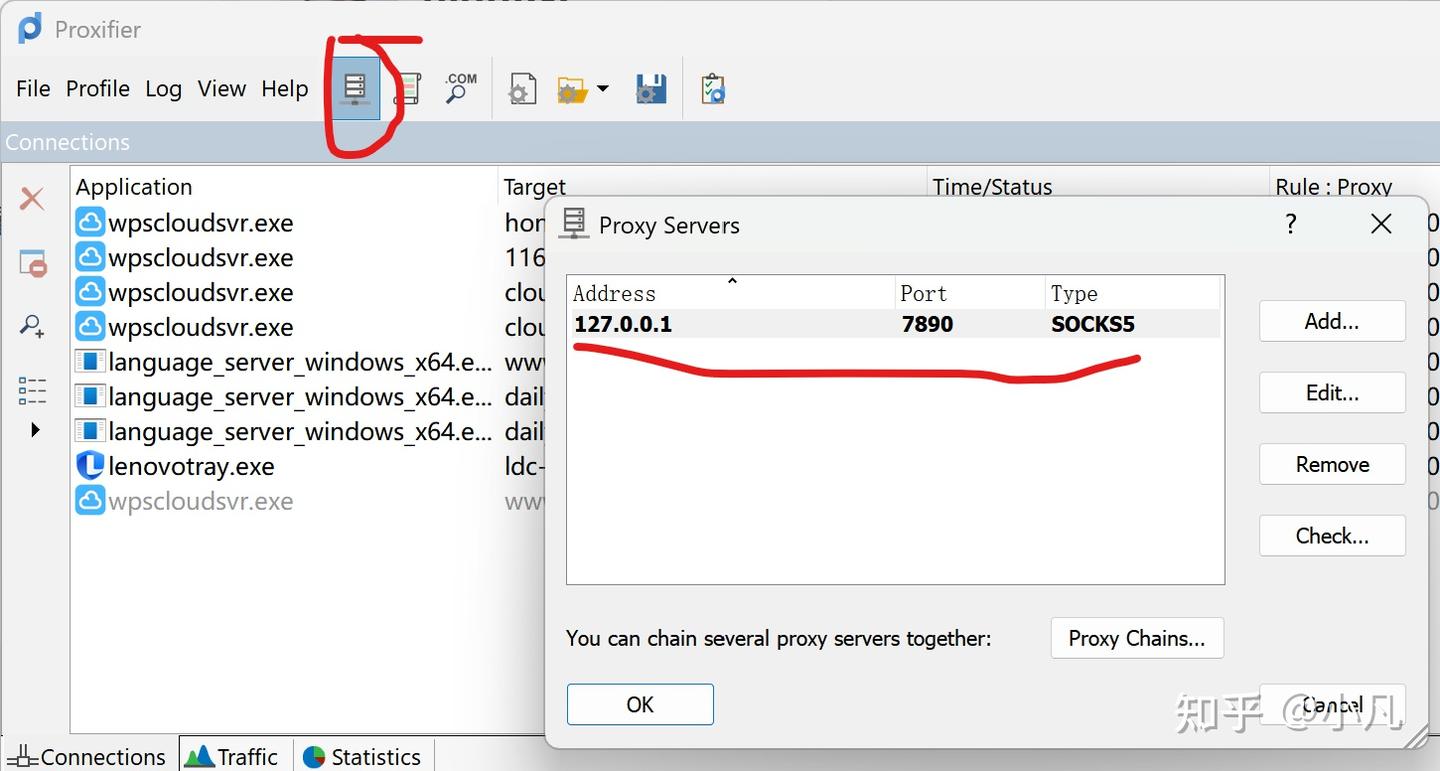Close the Proxy Servers dialog
The width and height of the screenshot is (1440, 771).
(x=1381, y=223)
